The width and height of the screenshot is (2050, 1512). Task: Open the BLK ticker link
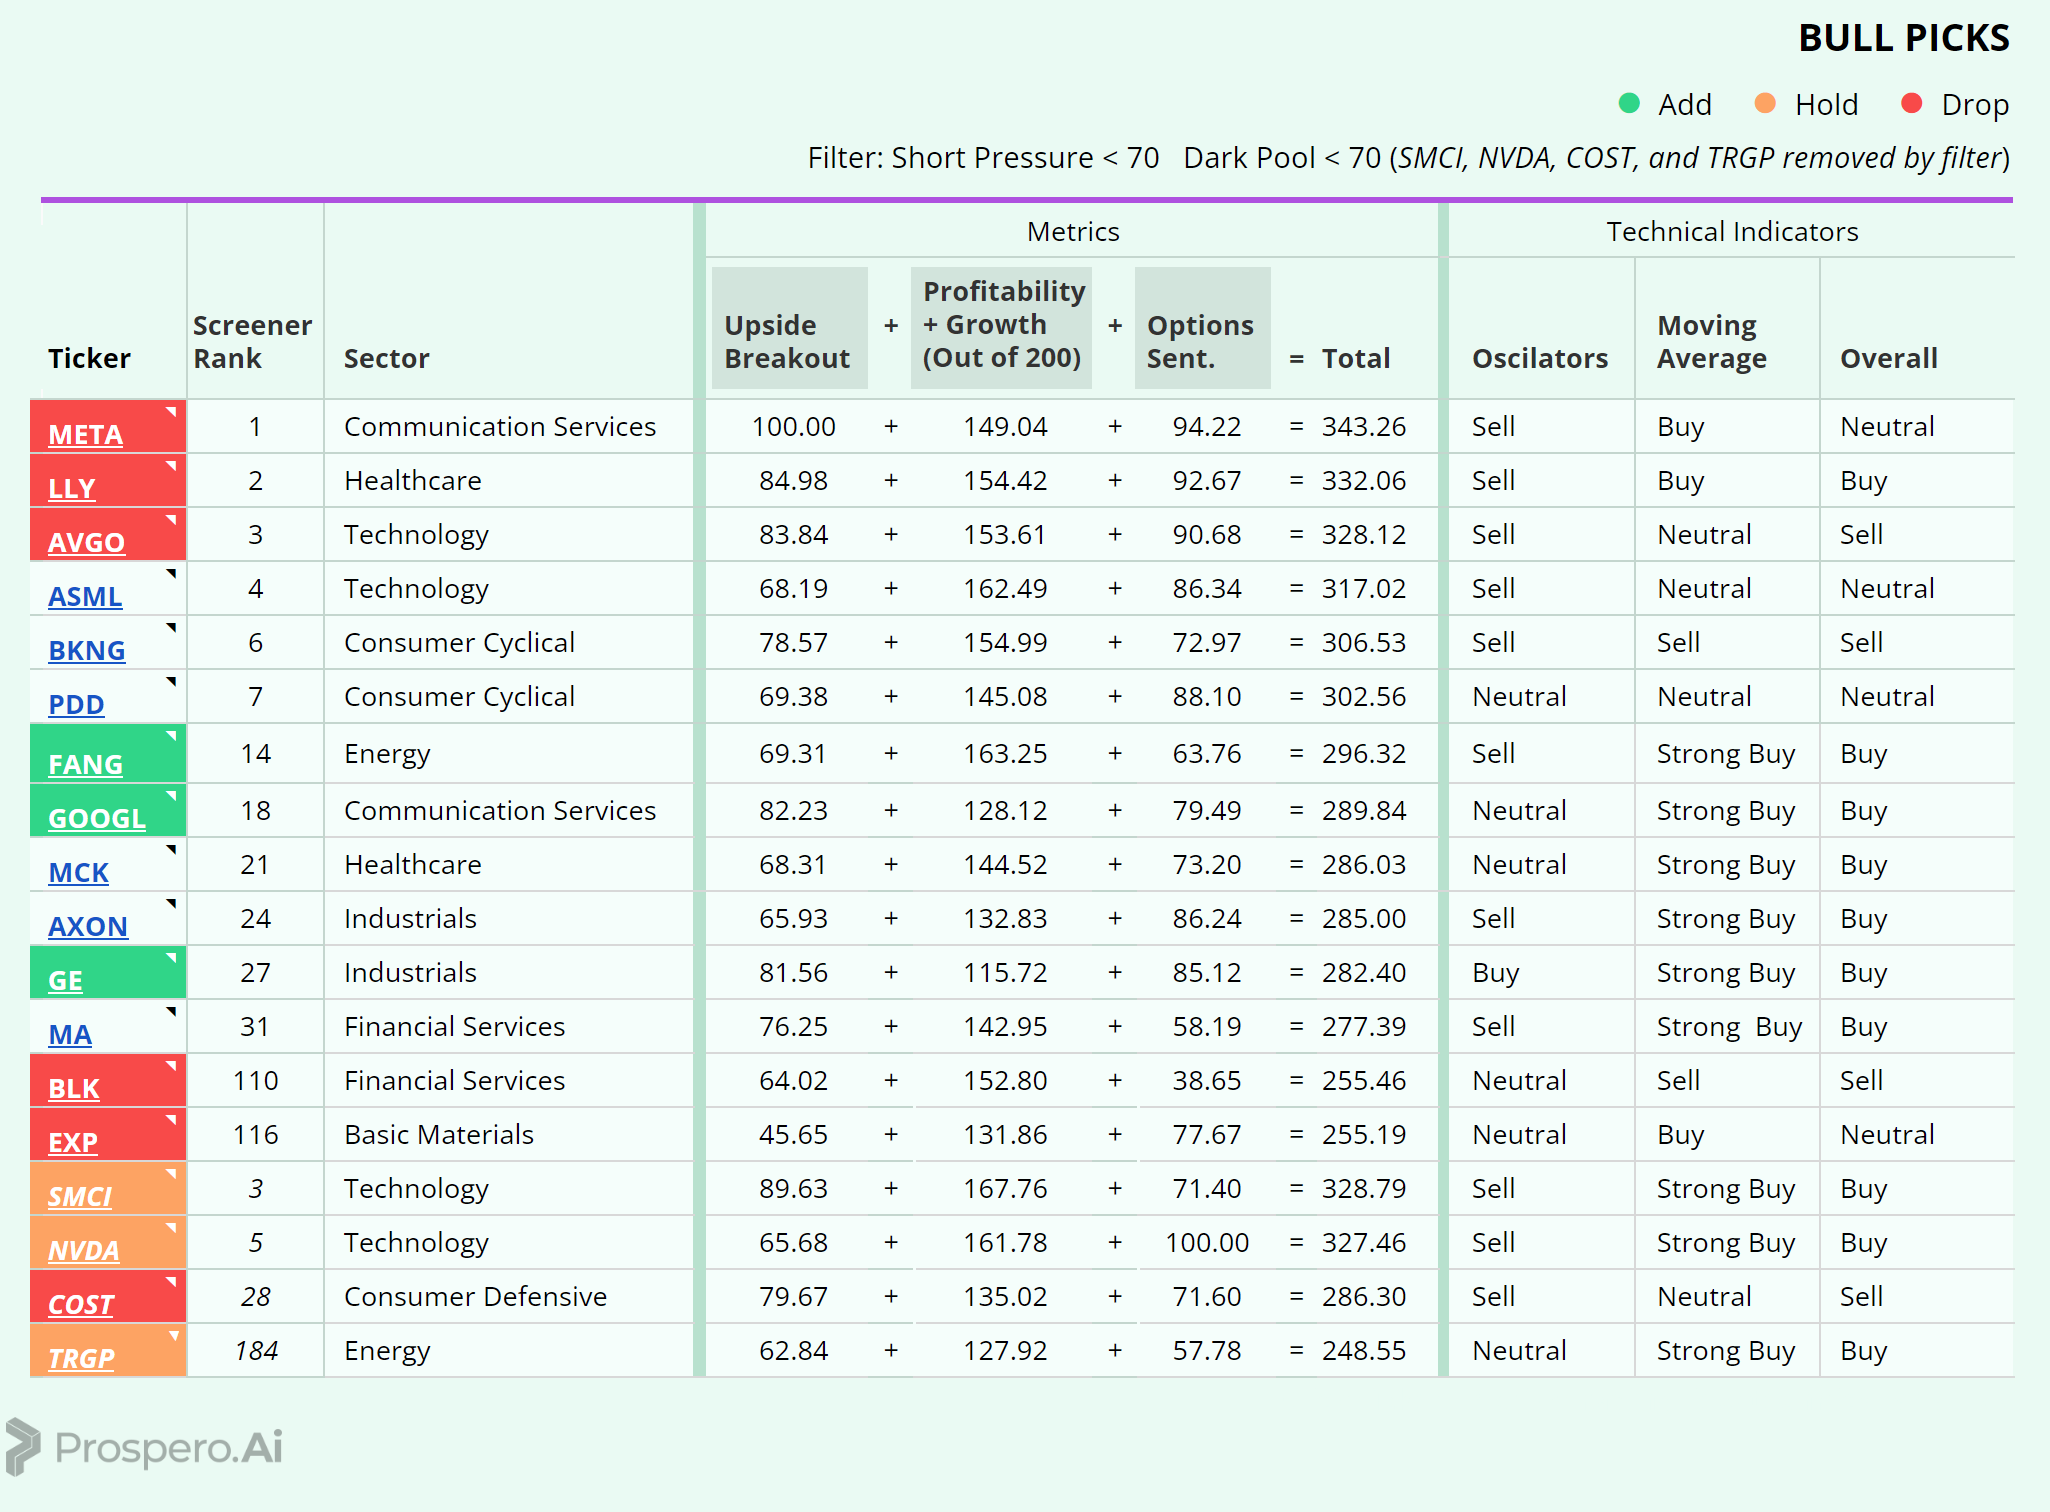74,1089
